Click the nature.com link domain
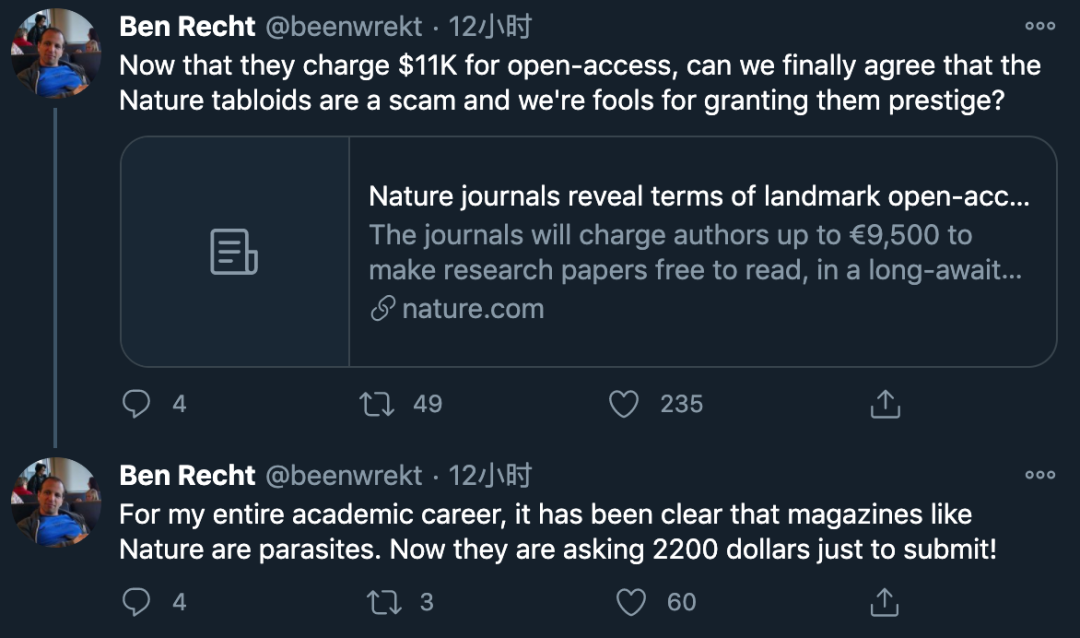Screen dimensions: 1080x638 point(472,309)
